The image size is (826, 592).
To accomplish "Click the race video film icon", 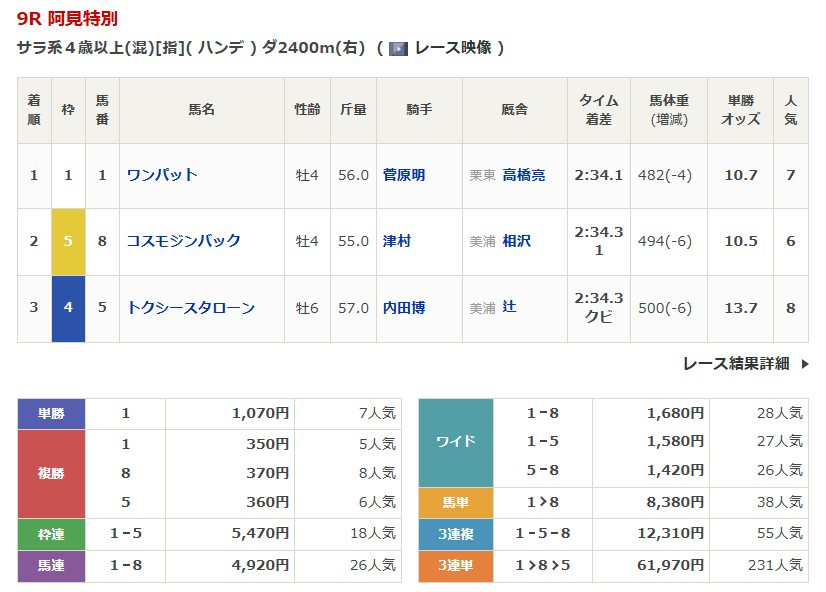I will click(398, 48).
